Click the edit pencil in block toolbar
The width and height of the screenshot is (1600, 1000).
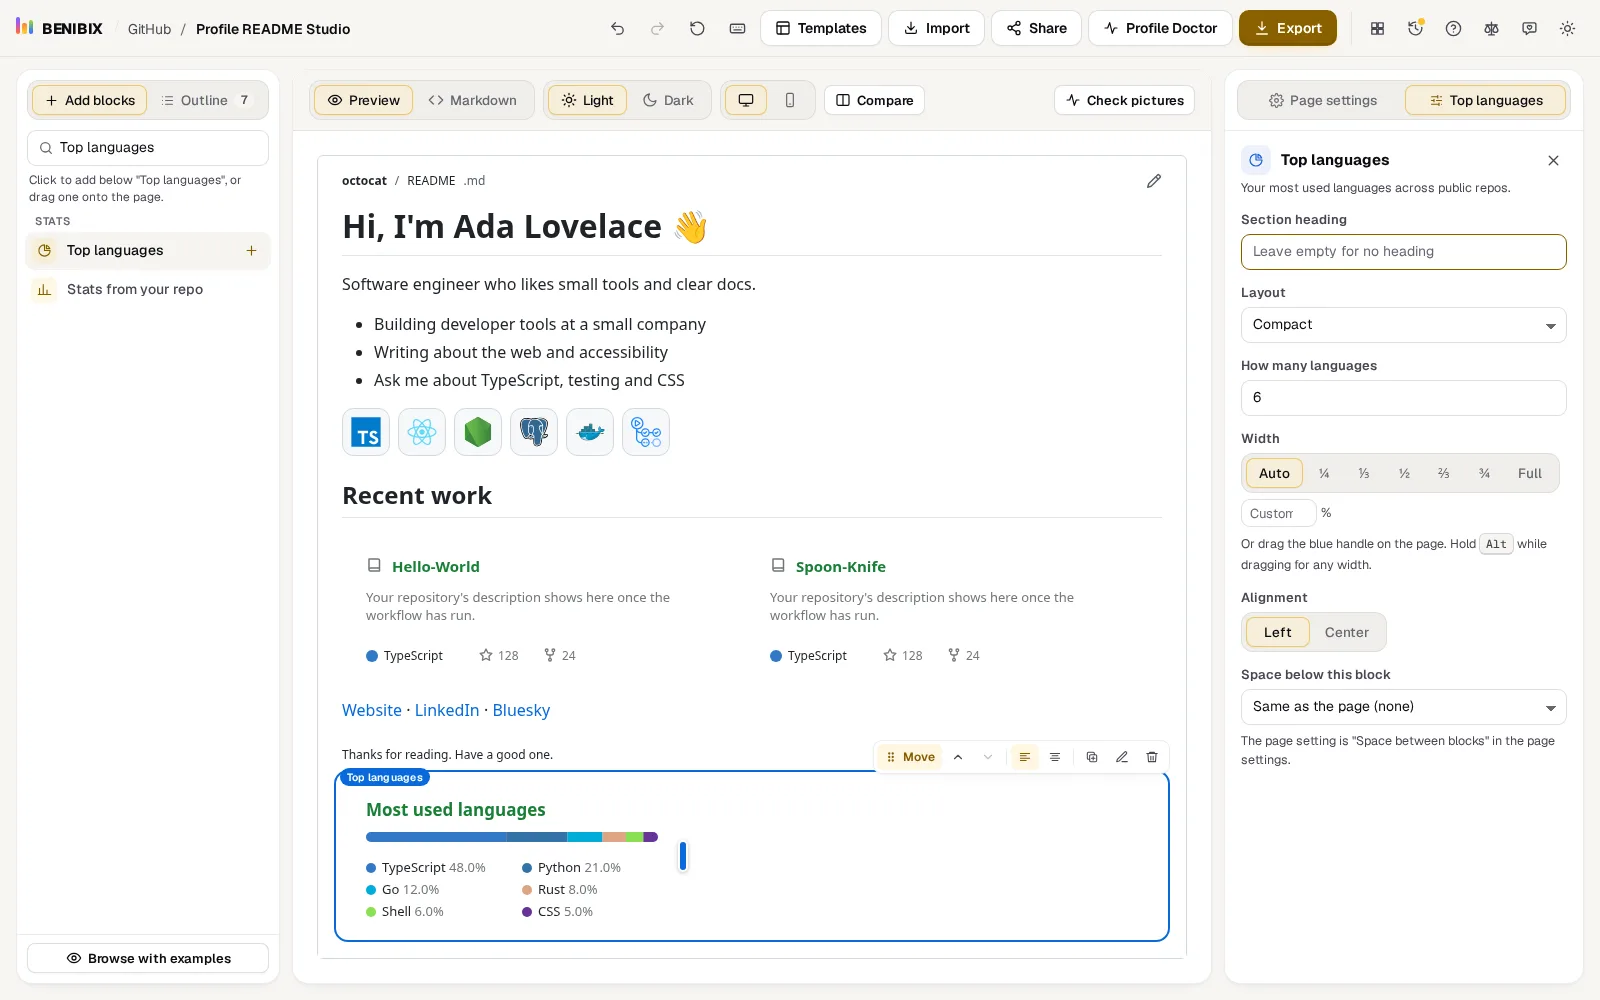(1122, 757)
